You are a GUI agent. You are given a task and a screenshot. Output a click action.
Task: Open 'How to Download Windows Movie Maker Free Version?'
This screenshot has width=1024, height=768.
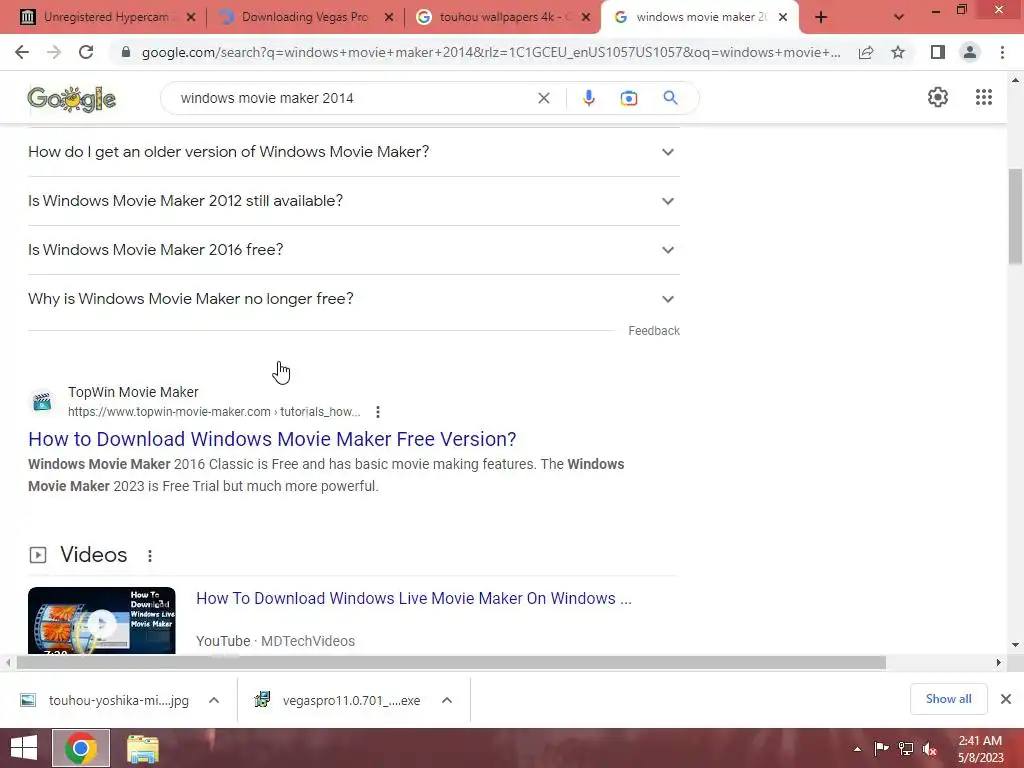tap(272, 440)
